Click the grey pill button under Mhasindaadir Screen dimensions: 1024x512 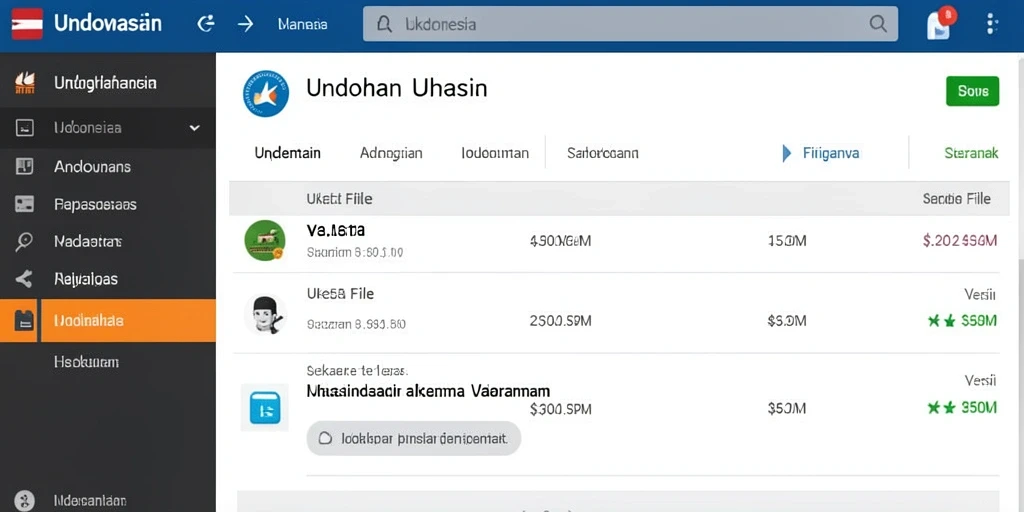[x=413, y=438]
